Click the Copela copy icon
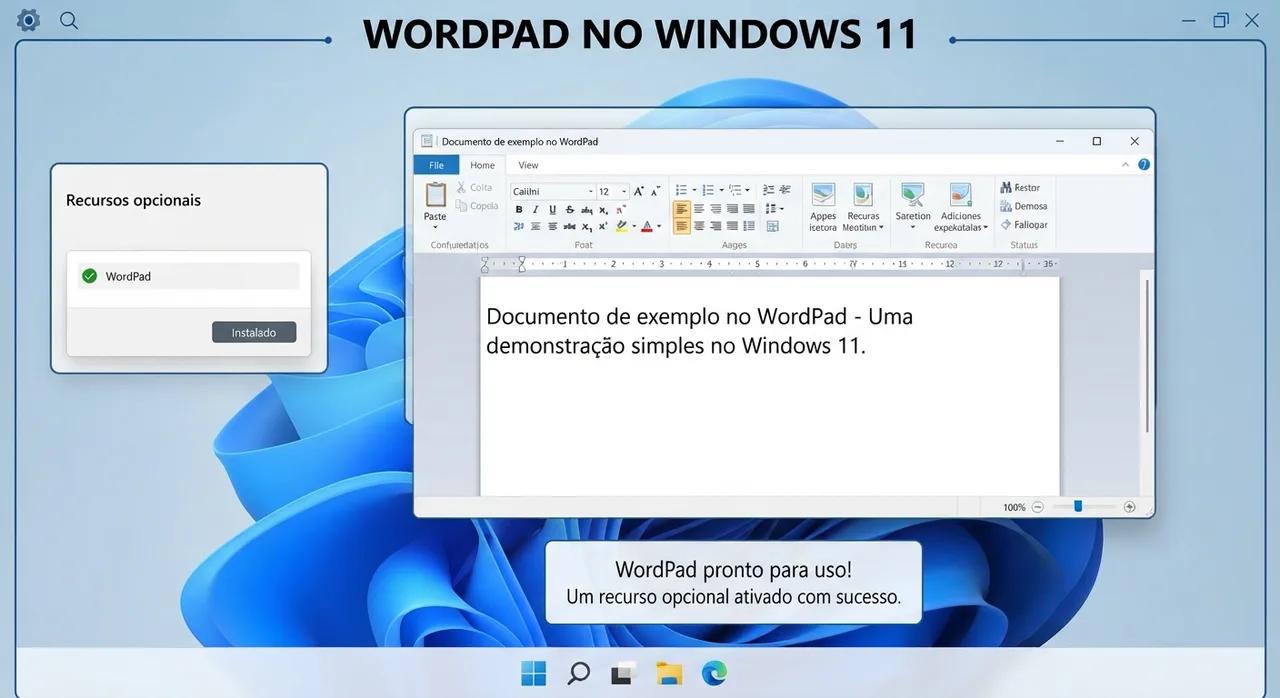Viewport: 1280px width, 698px height. 462,206
